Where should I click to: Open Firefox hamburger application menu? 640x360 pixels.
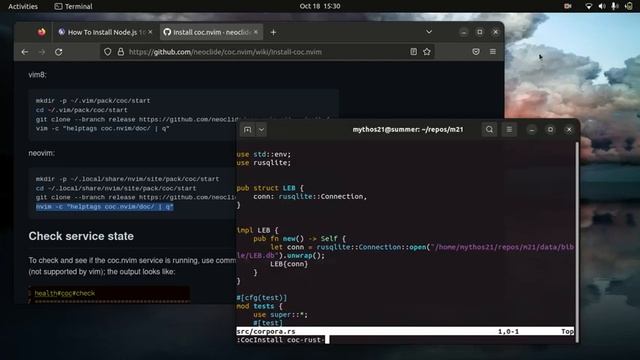point(493,51)
